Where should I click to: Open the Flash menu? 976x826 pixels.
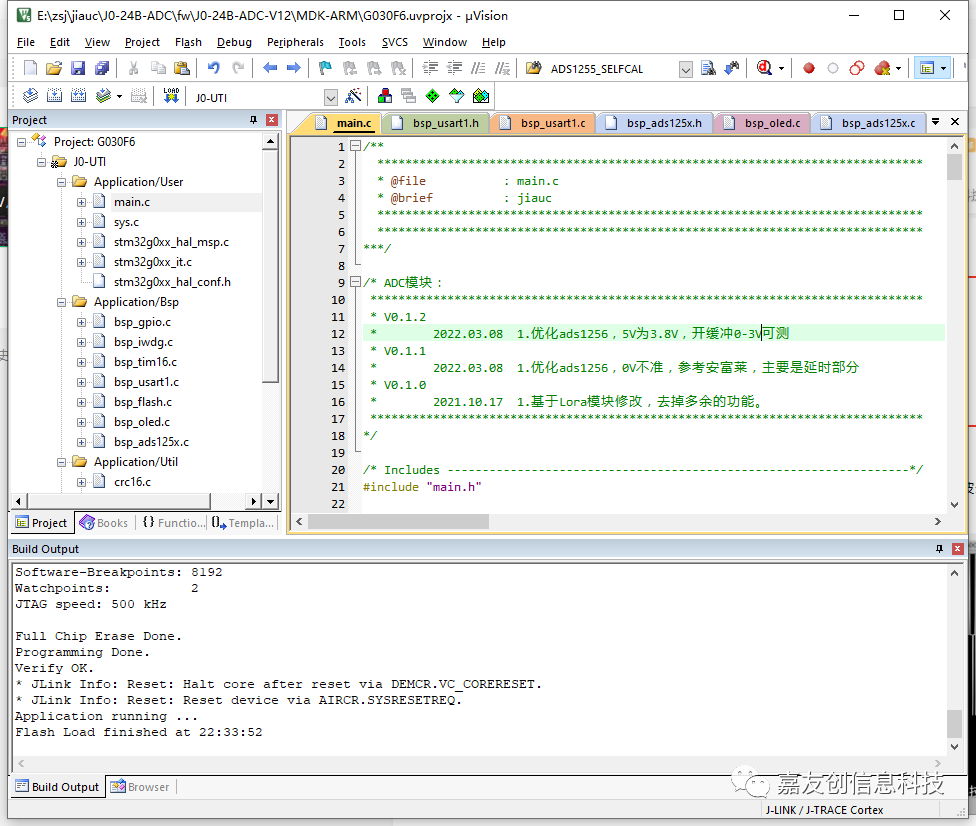pos(188,42)
